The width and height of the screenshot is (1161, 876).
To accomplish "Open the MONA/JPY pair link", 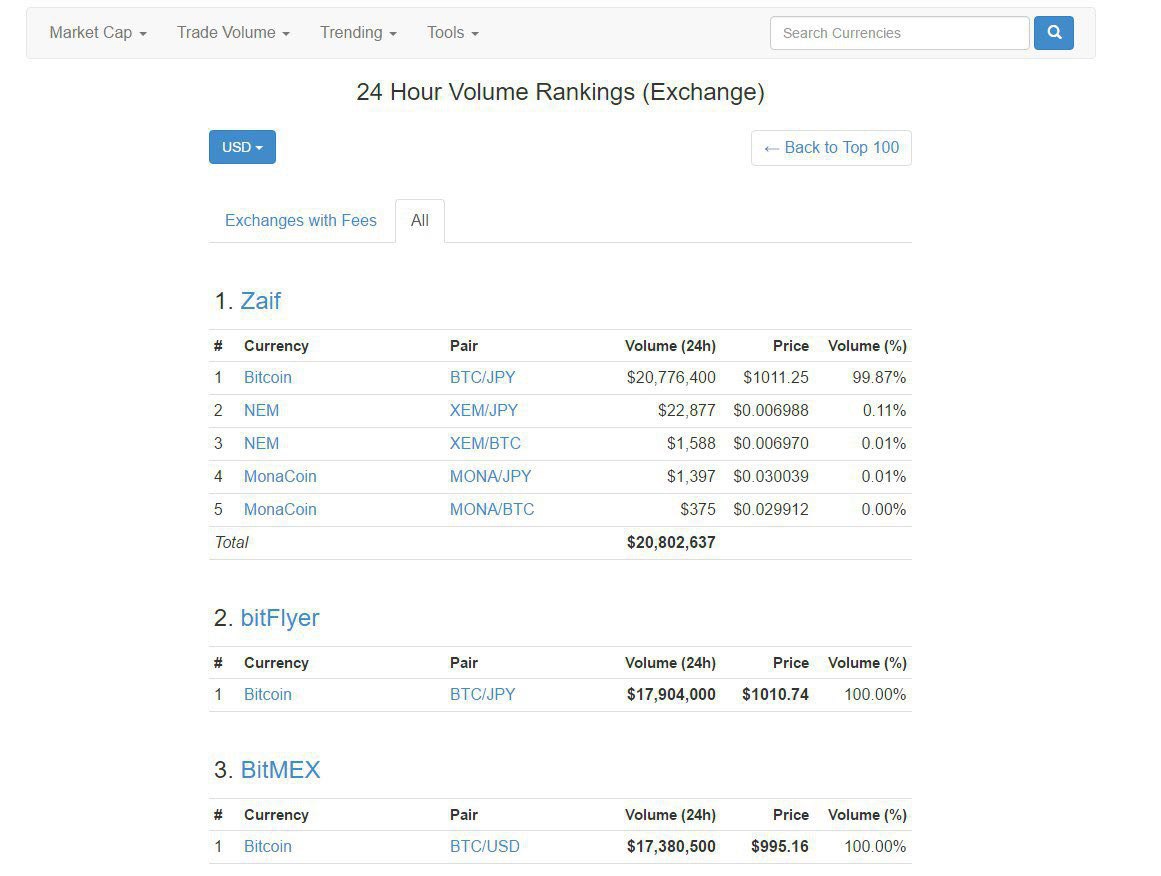I will [490, 476].
